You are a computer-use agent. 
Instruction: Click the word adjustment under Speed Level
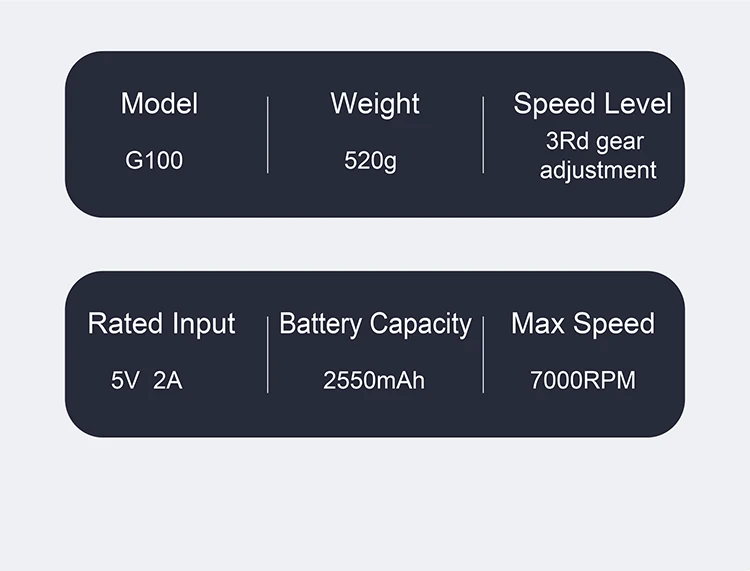point(598,170)
